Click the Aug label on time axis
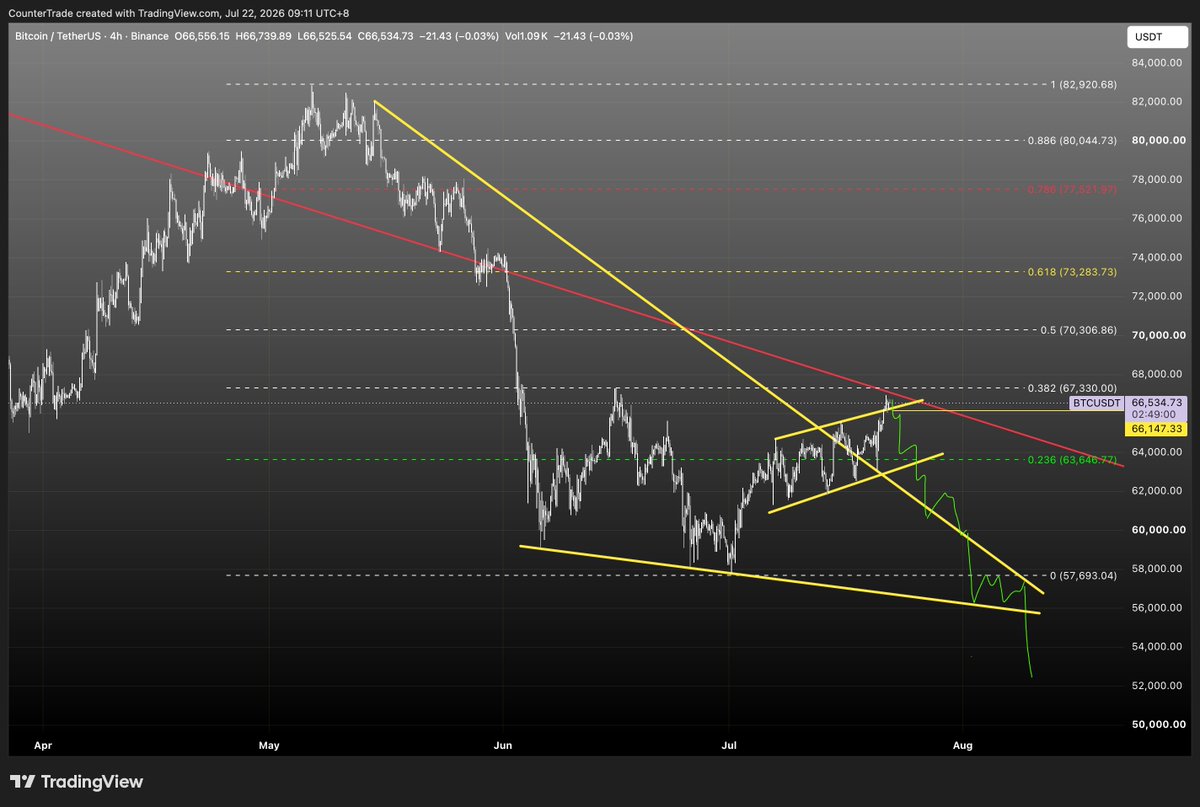This screenshot has height=807, width=1200. [963, 746]
